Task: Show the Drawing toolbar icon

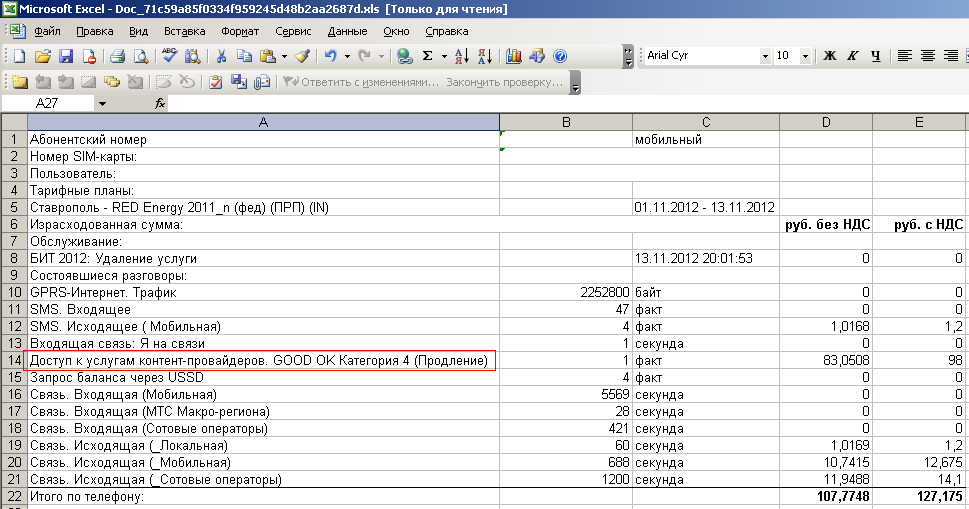Action: [537, 56]
